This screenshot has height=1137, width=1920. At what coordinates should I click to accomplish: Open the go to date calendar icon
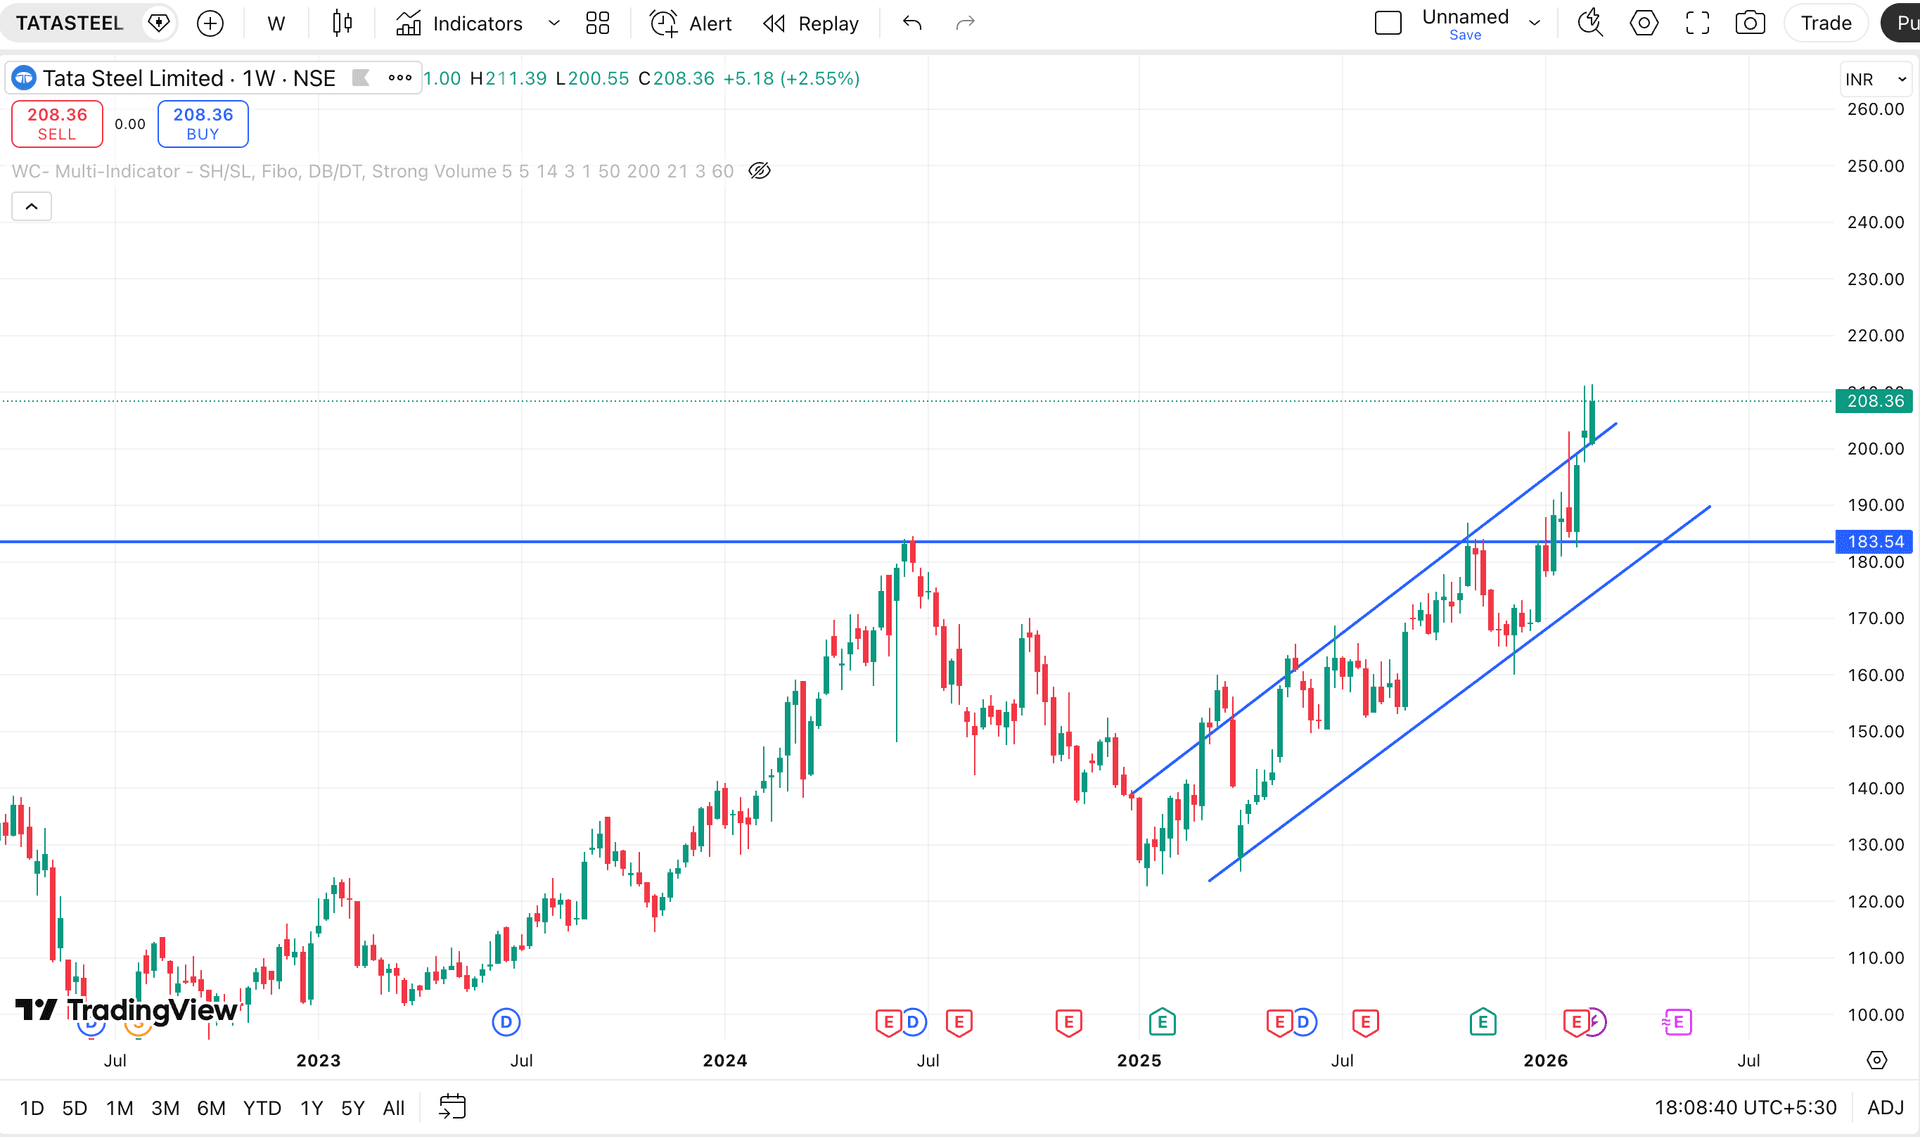(x=453, y=1107)
